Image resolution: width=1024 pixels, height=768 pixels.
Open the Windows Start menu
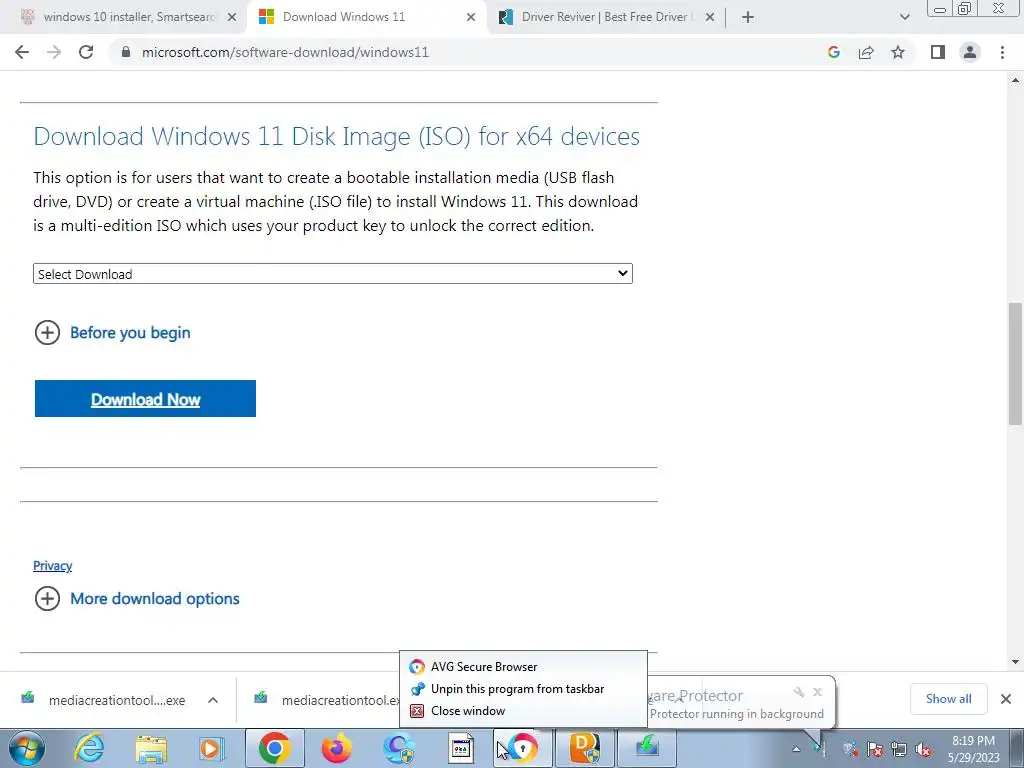click(x=27, y=748)
